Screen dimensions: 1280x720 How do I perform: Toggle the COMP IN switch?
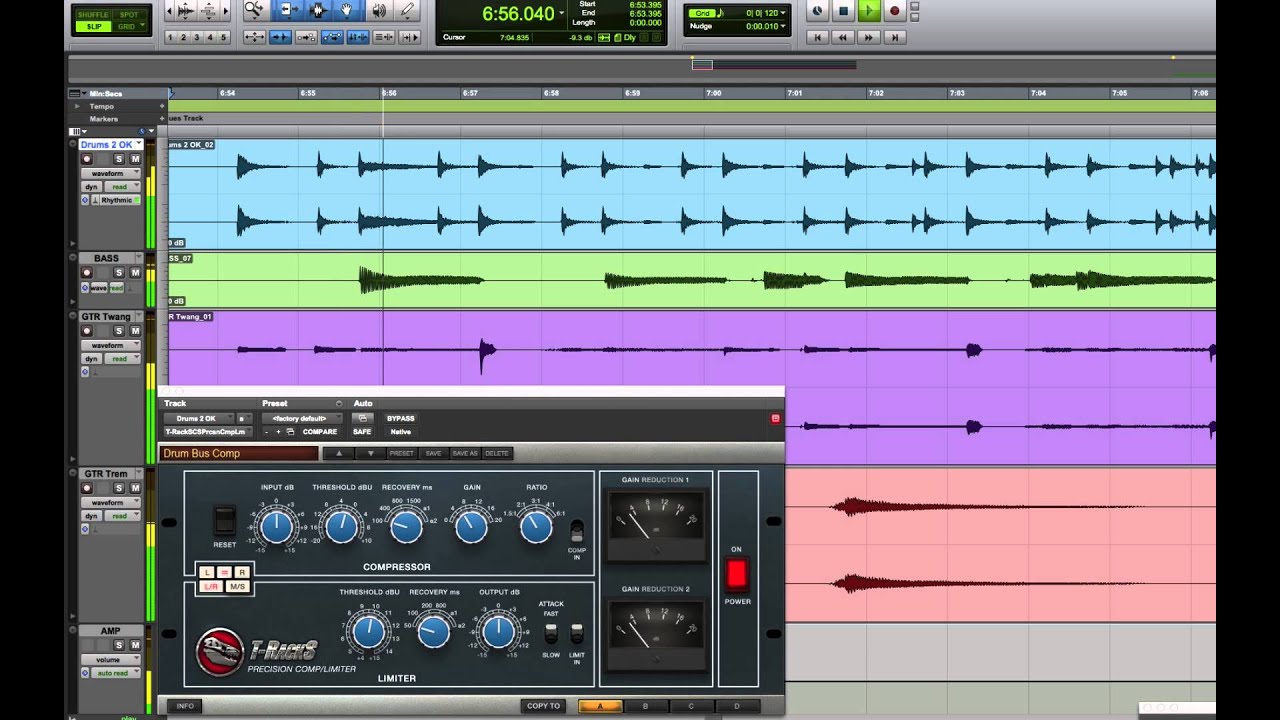pyautogui.click(x=576, y=531)
